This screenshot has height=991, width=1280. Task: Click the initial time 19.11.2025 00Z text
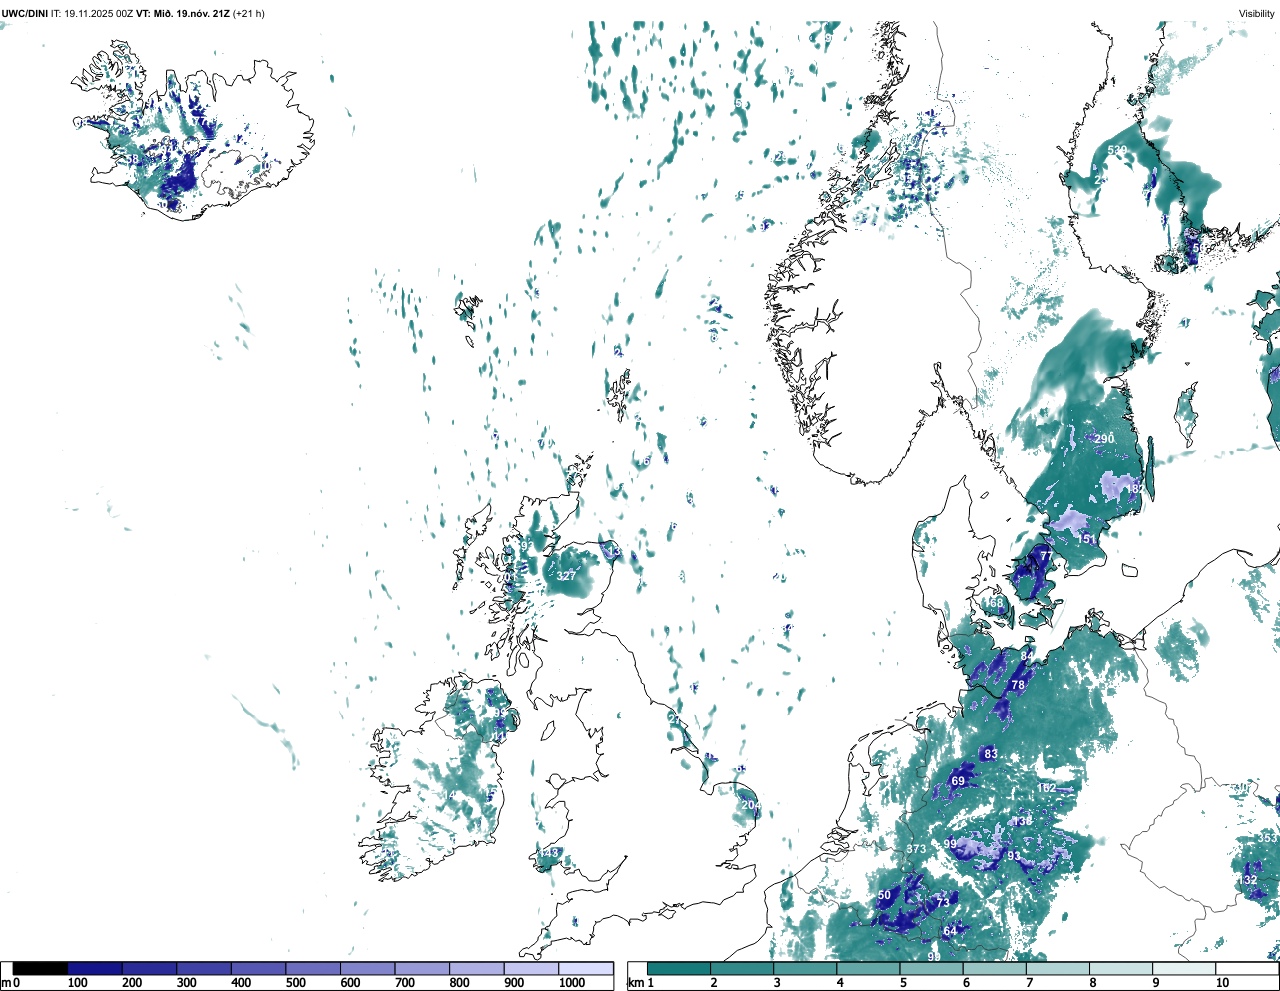click(98, 14)
